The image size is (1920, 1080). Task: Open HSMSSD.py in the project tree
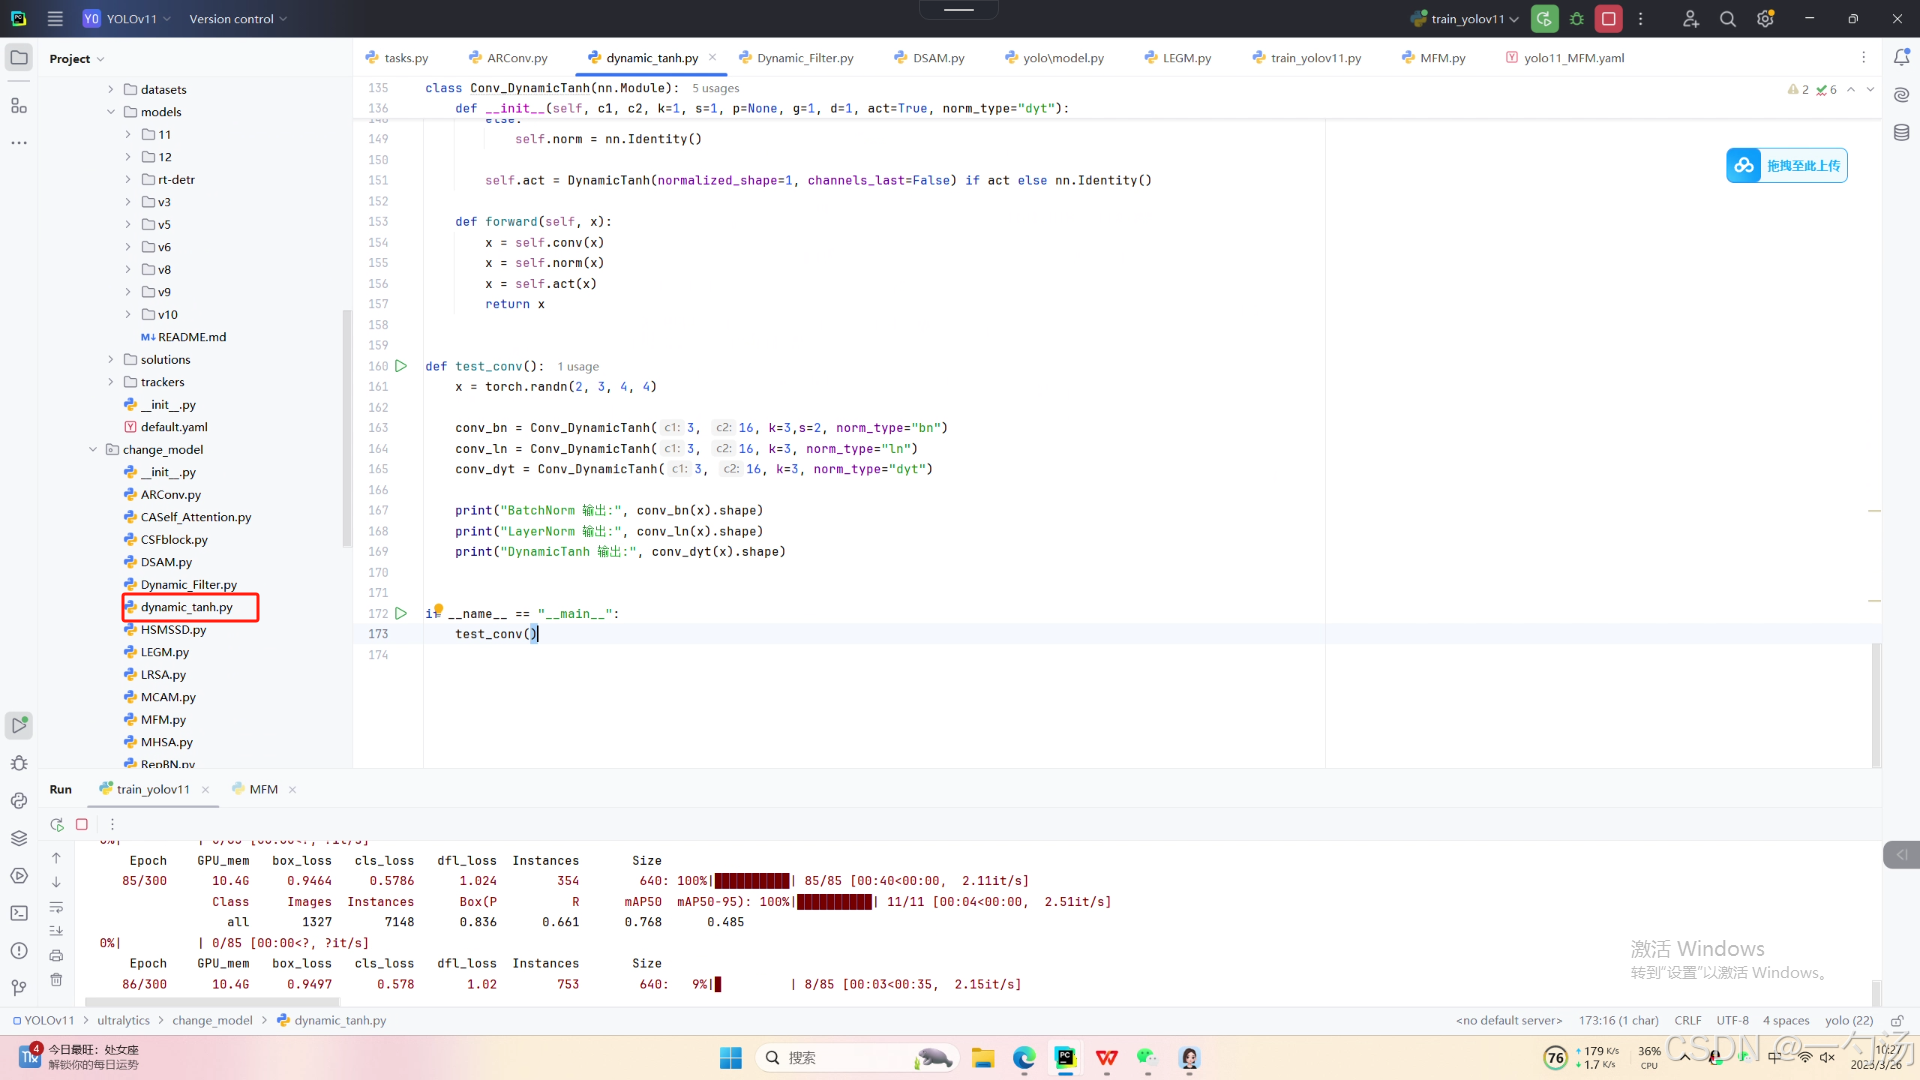pyautogui.click(x=173, y=630)
